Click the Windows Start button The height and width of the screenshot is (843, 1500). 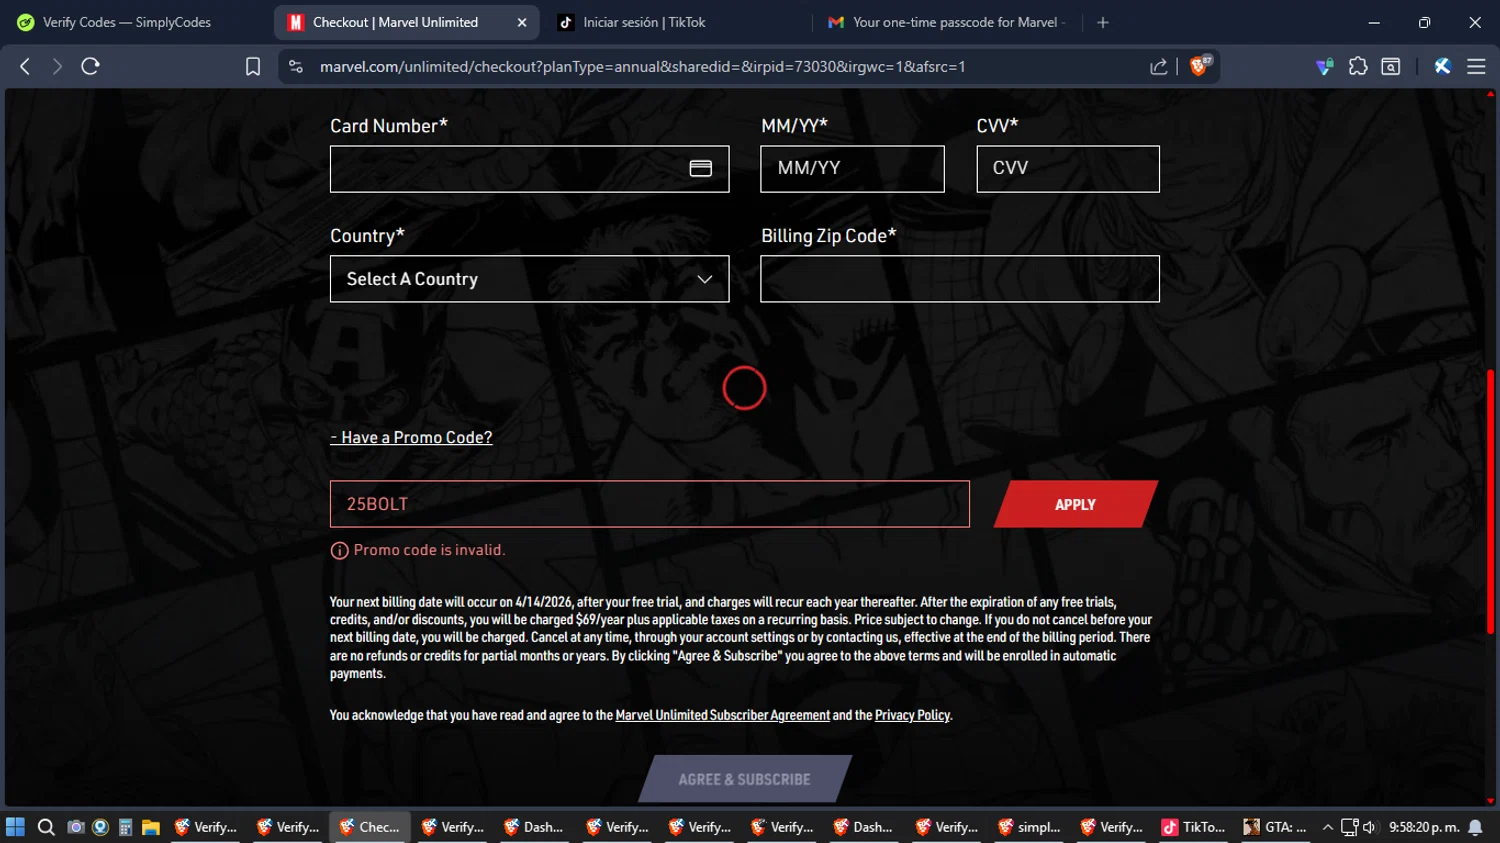[15, 827]
